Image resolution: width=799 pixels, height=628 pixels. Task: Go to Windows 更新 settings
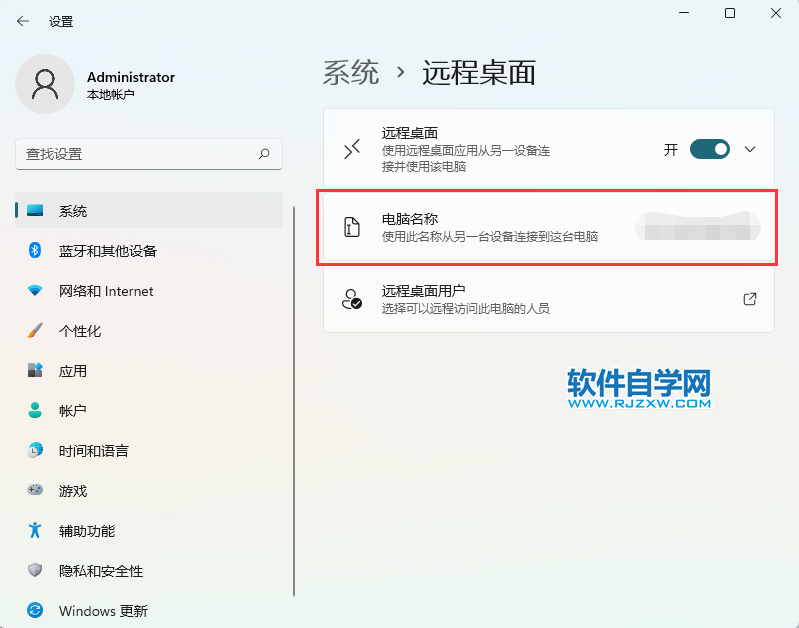pos(149,610)
